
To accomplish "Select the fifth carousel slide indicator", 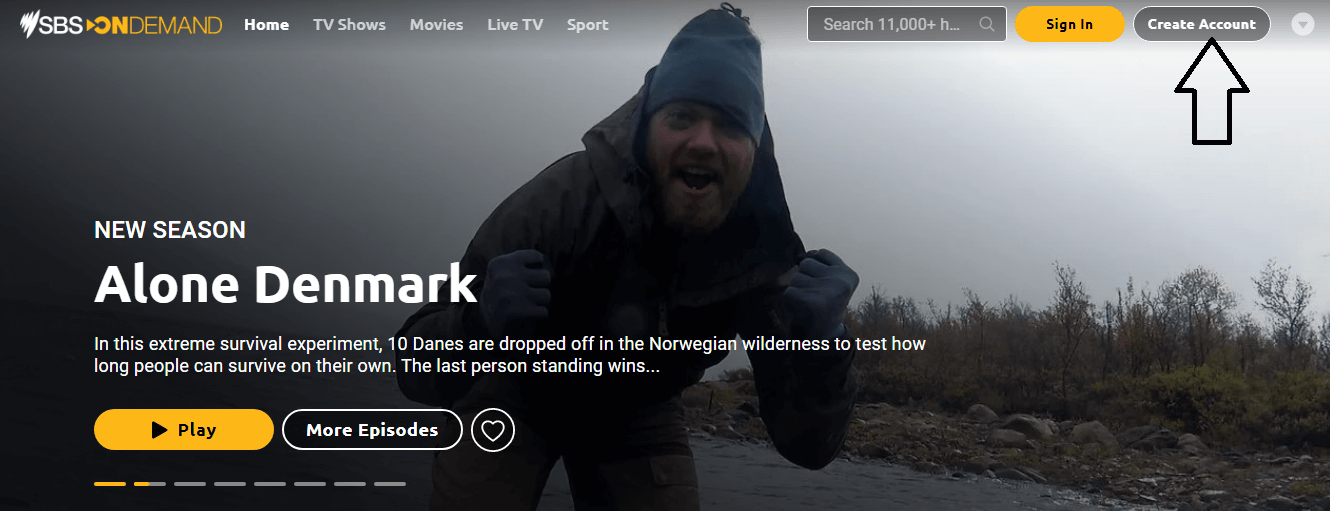I will tap(270, 484).
